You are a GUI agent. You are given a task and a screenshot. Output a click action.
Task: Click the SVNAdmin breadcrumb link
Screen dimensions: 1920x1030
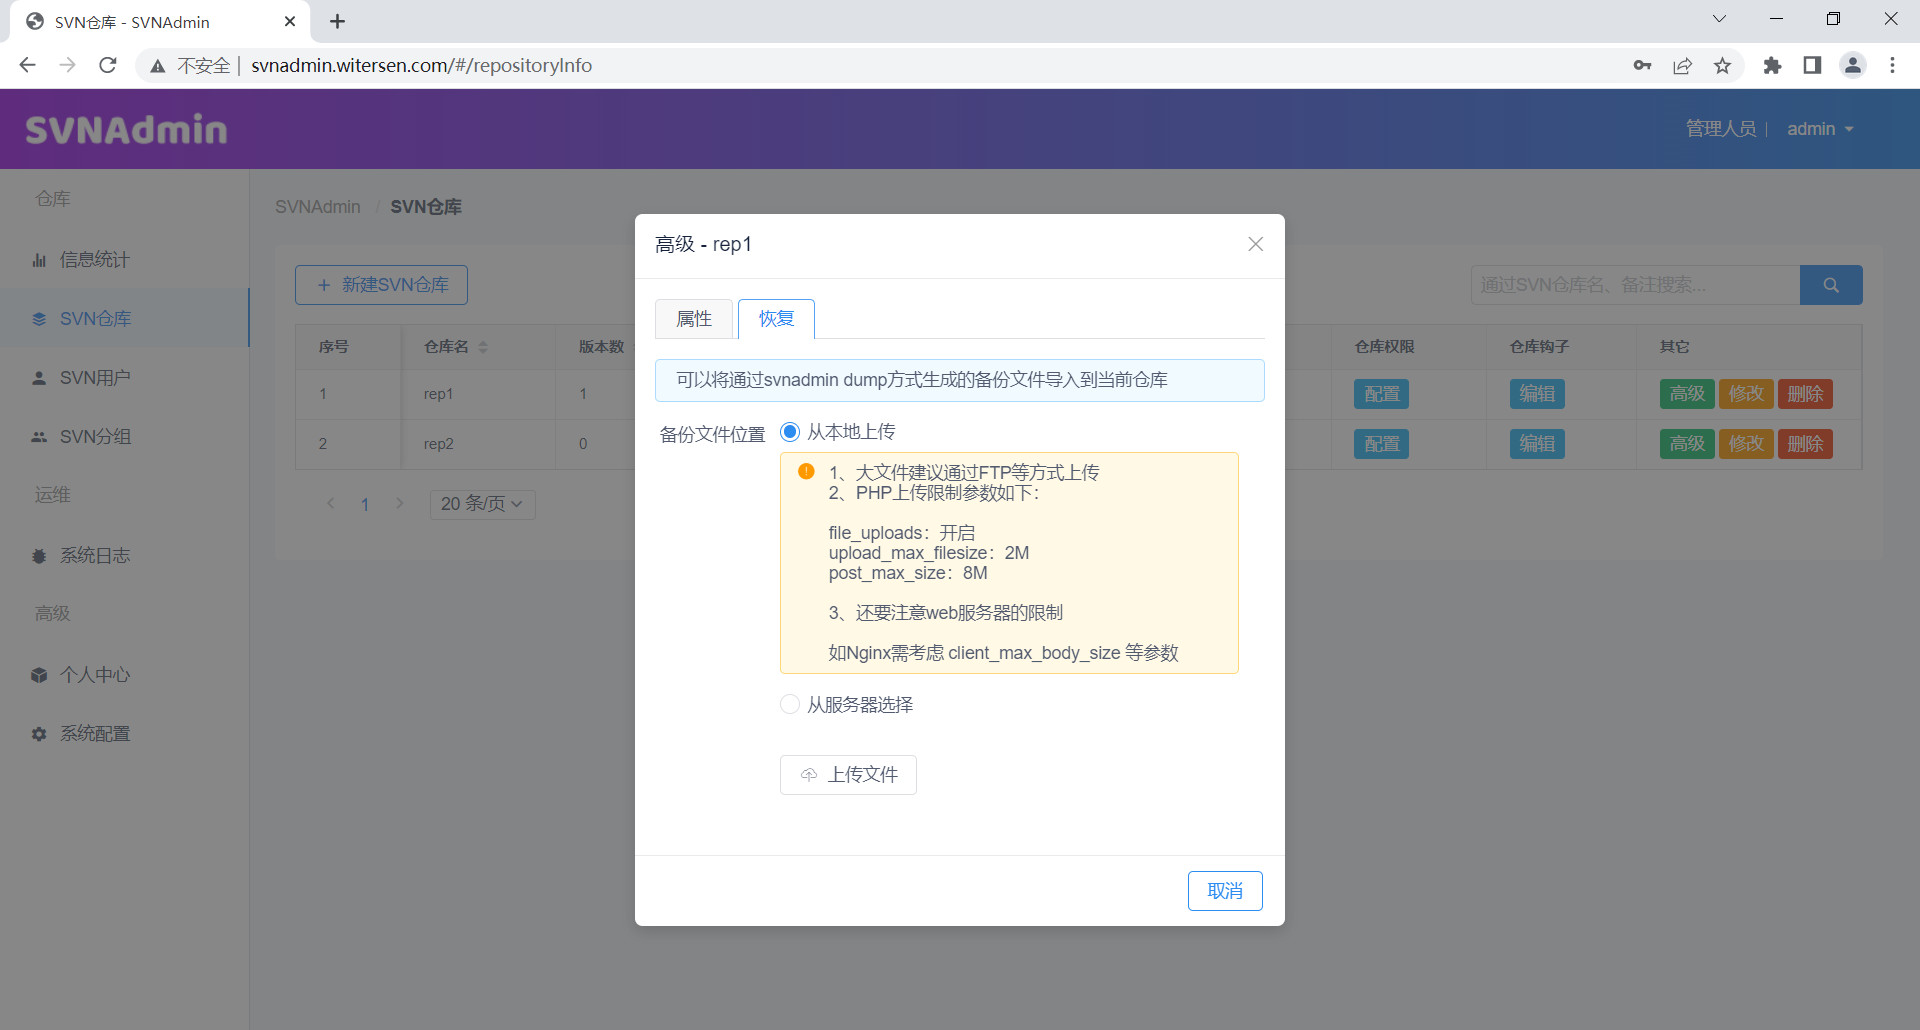(x=318, y=207)
